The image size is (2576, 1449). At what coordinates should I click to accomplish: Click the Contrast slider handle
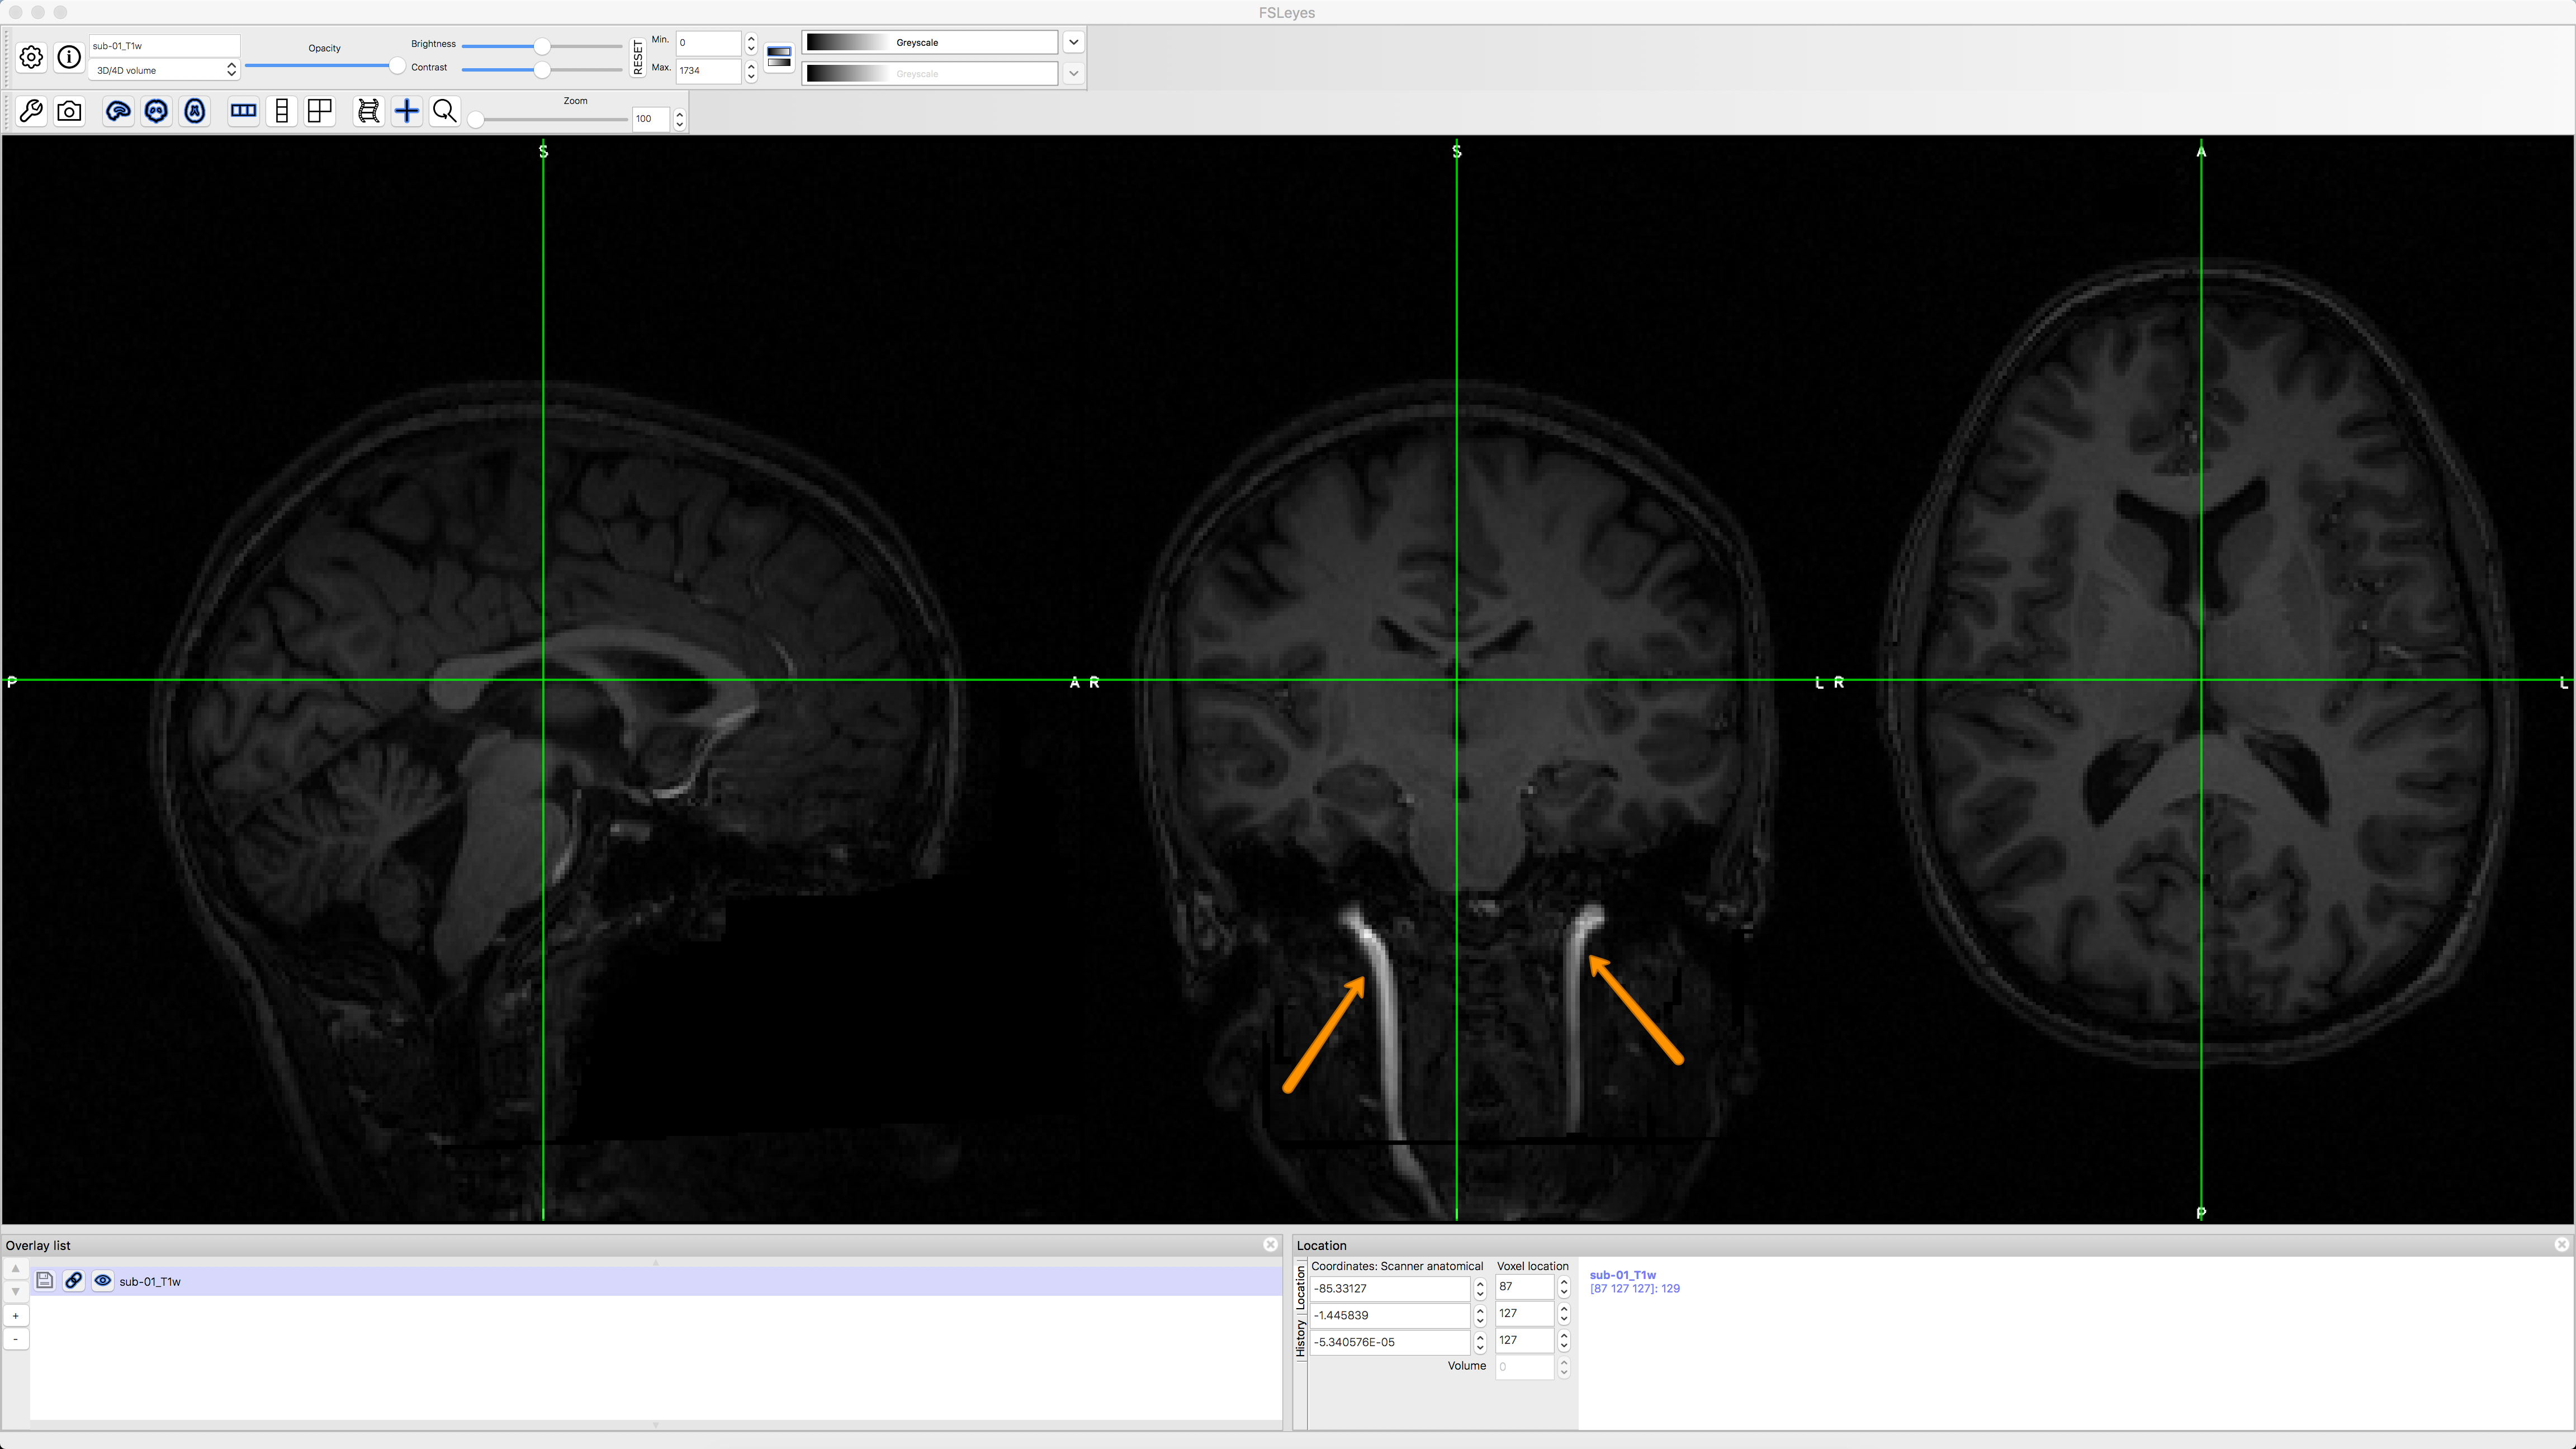tap(542, 70)
